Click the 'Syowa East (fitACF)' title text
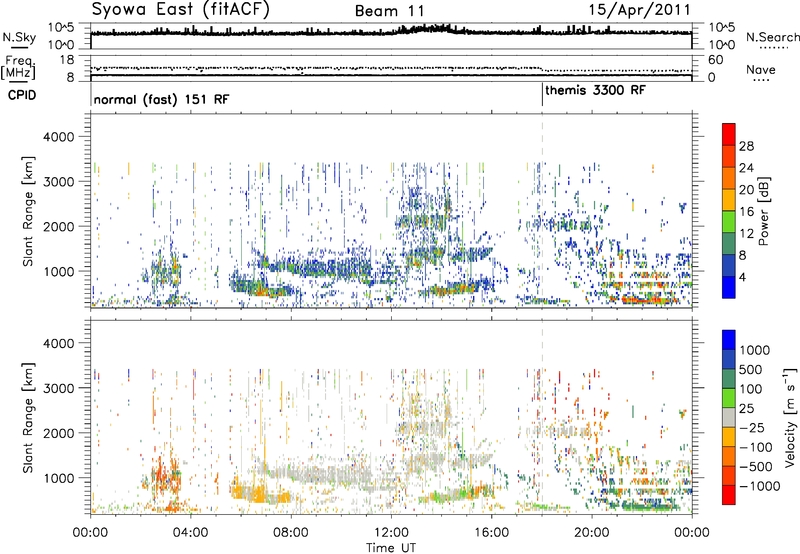800x554 pixels. coord(181,9)
